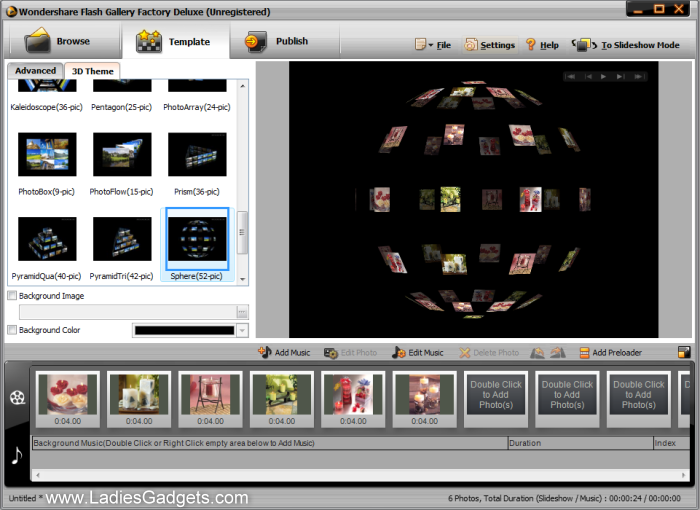Enable the Background Color checkbox
The width and height of the screenshot is (700, 510).
(x=12, y=330)
